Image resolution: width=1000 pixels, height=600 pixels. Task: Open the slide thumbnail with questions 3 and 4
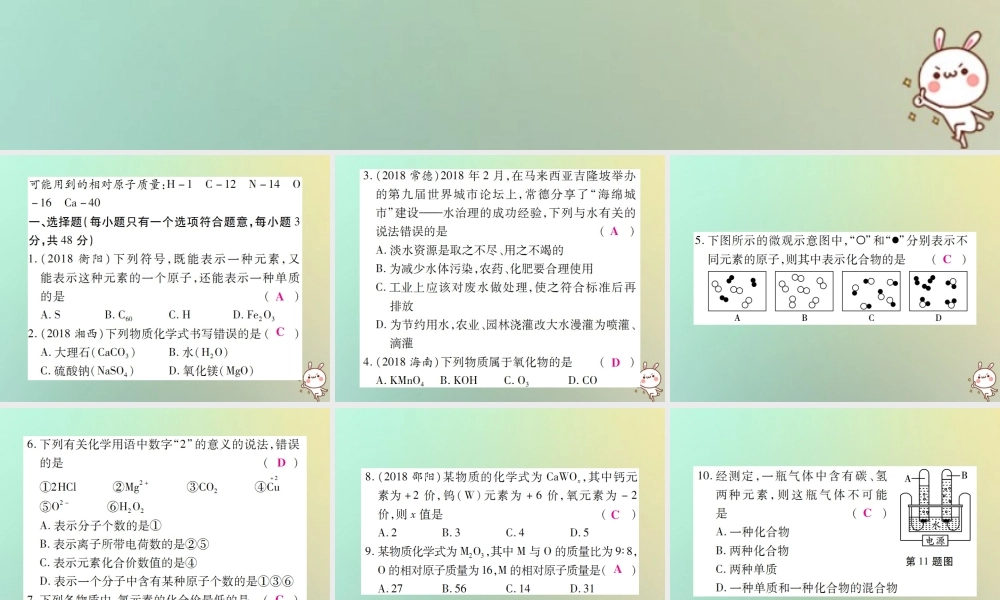500,279
